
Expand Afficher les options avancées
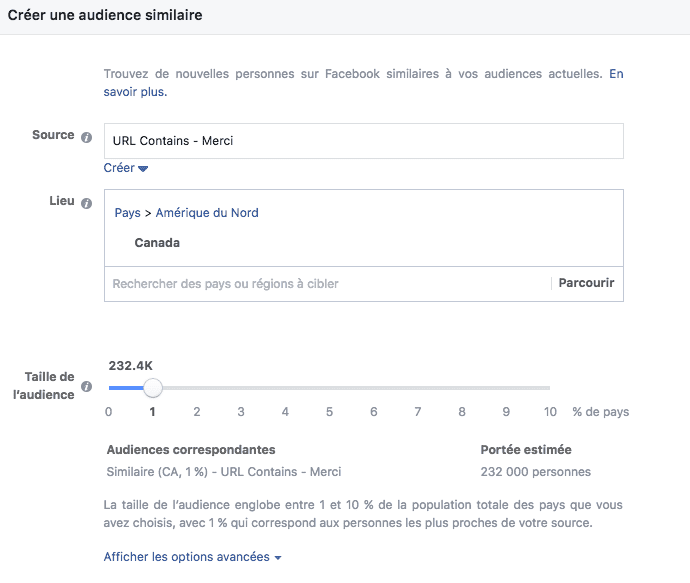click(193, 557)
